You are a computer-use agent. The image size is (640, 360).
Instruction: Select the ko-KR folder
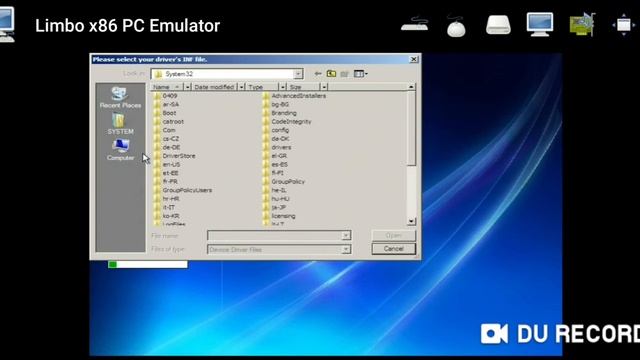point(167,216)
